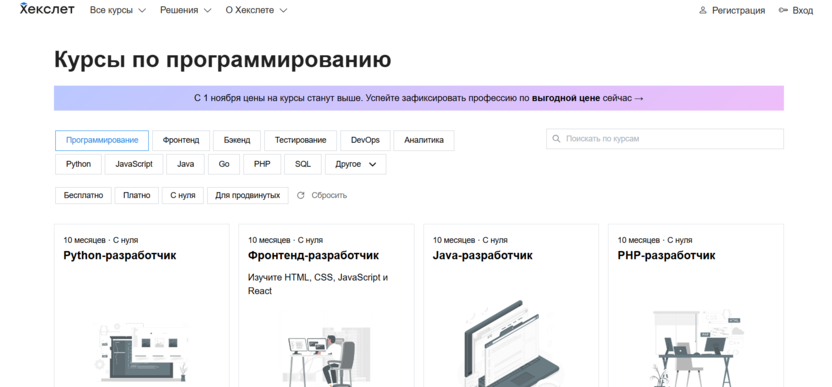Viewport: 832px width, 387px height.
Task: Toggle the С нуля filter
Action: tap(183, 195)
